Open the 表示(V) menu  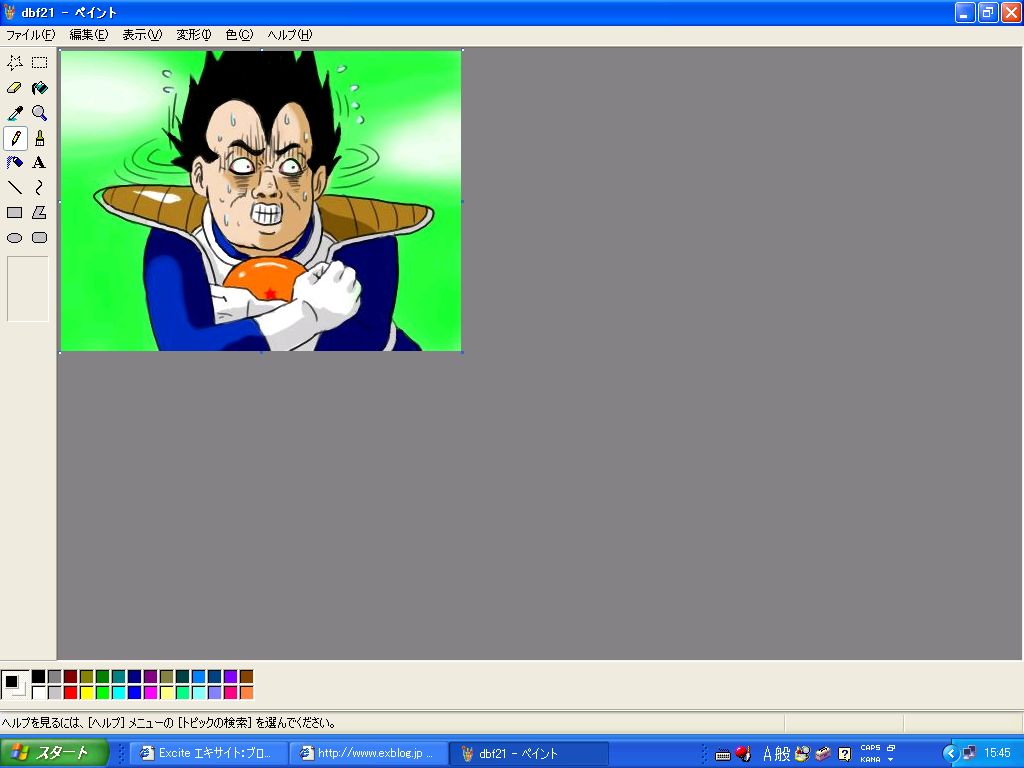tap(142, 35)
